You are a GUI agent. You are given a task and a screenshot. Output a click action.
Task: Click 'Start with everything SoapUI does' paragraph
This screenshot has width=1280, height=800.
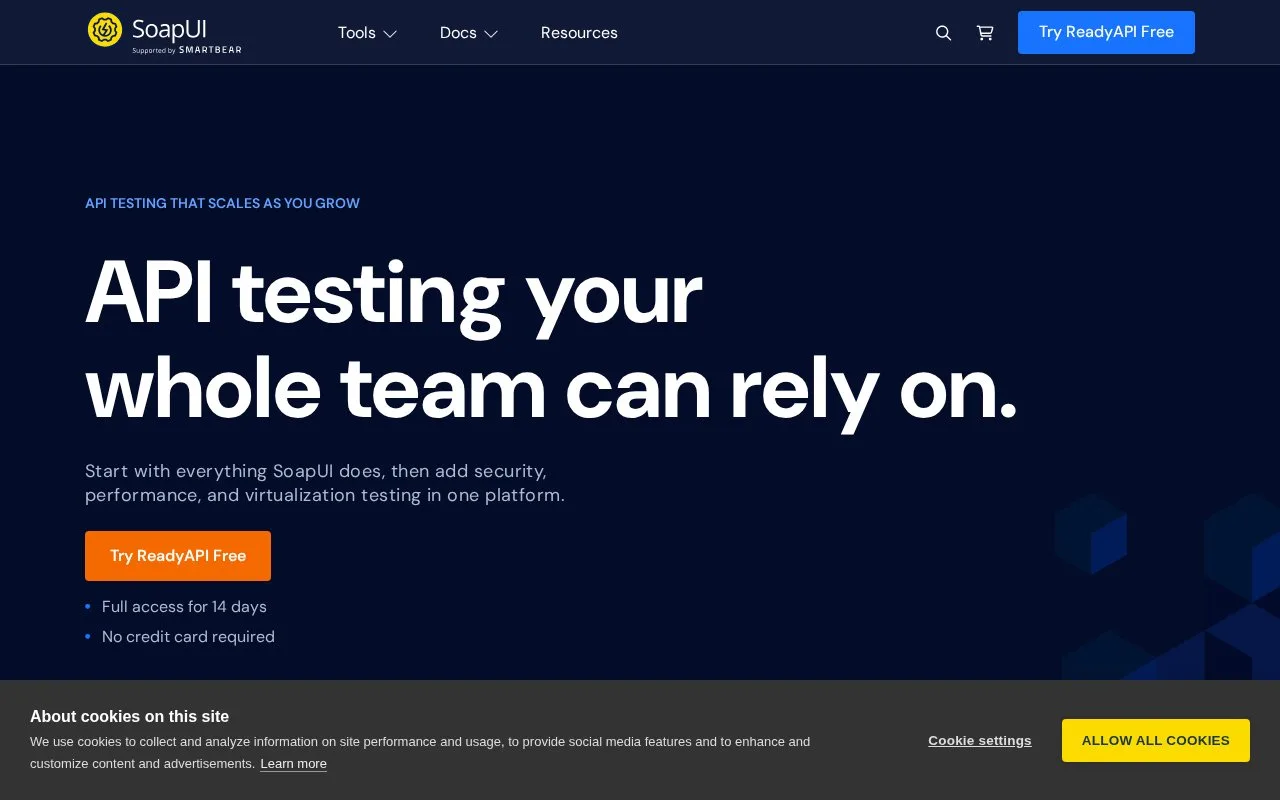pyautogui.click(x=325, y=483)
